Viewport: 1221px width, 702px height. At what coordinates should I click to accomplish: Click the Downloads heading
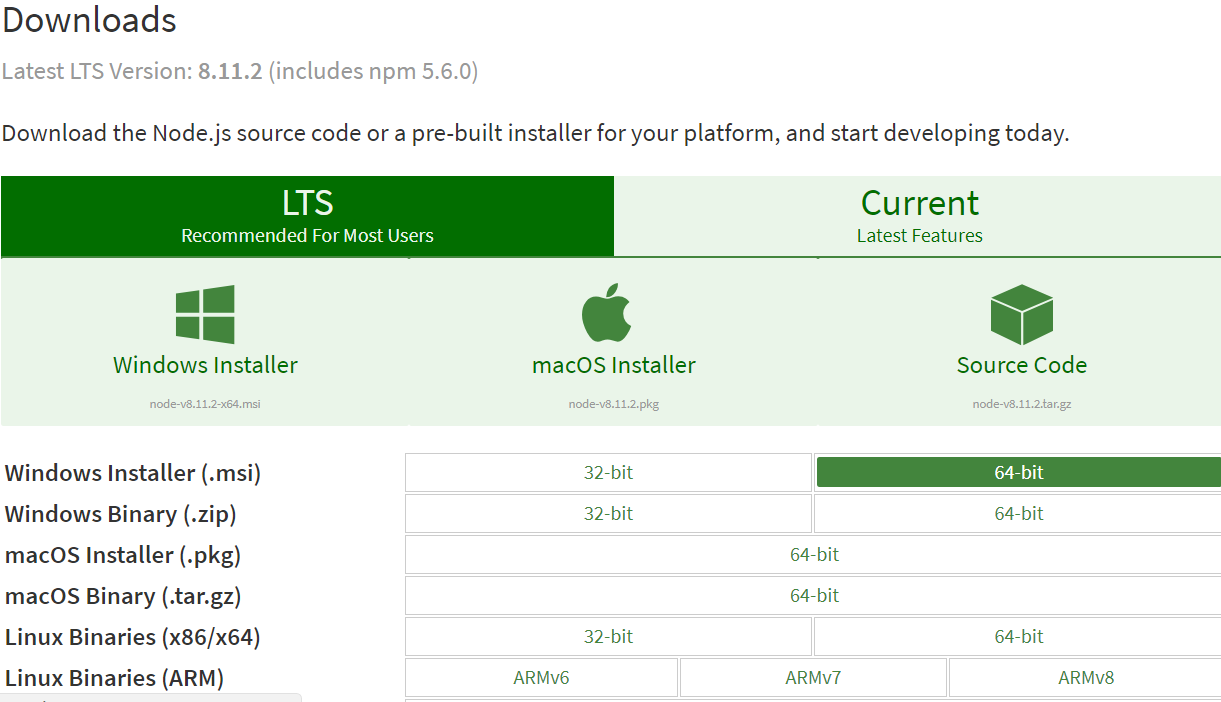tap(89, 19)
